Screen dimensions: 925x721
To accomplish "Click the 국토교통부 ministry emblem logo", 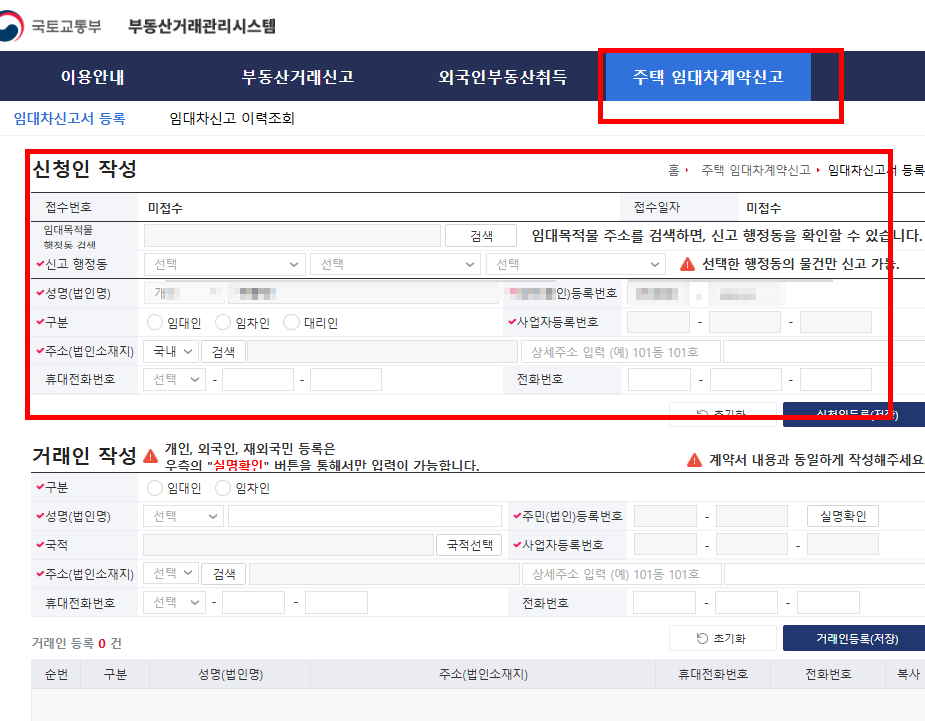I will (13, 25).
